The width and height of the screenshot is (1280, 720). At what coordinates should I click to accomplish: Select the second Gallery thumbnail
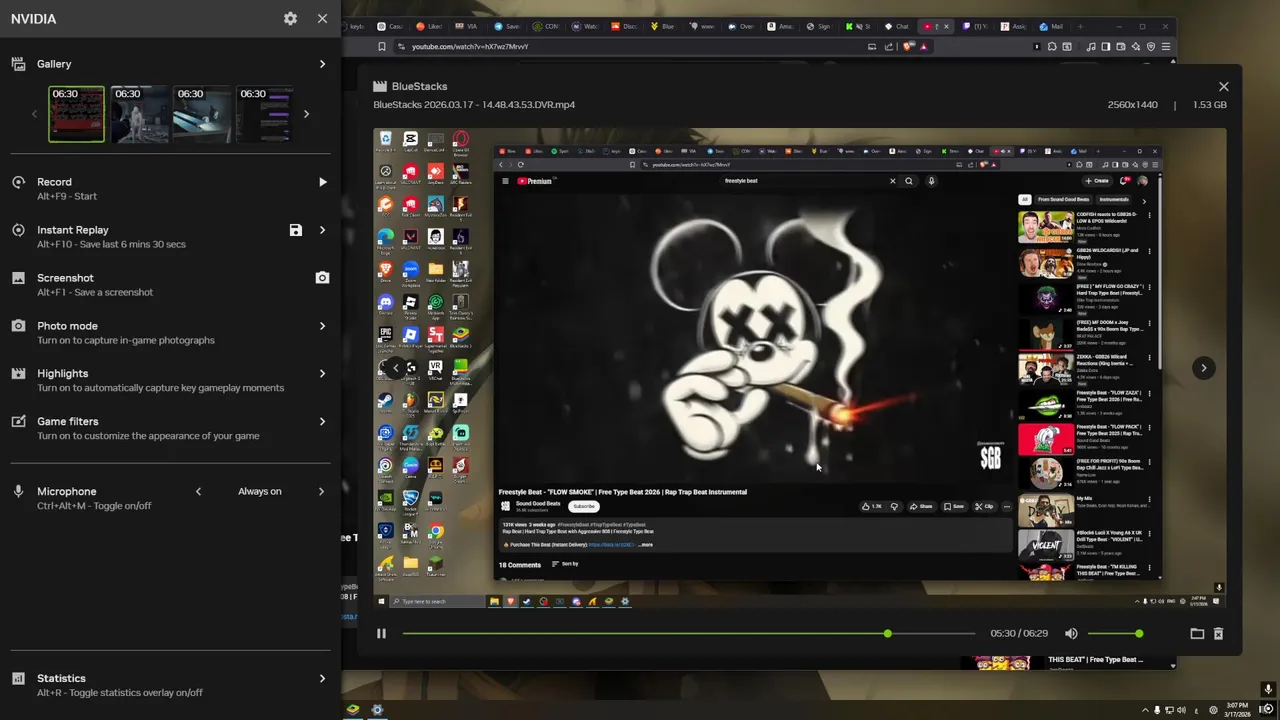click(139, 114)
